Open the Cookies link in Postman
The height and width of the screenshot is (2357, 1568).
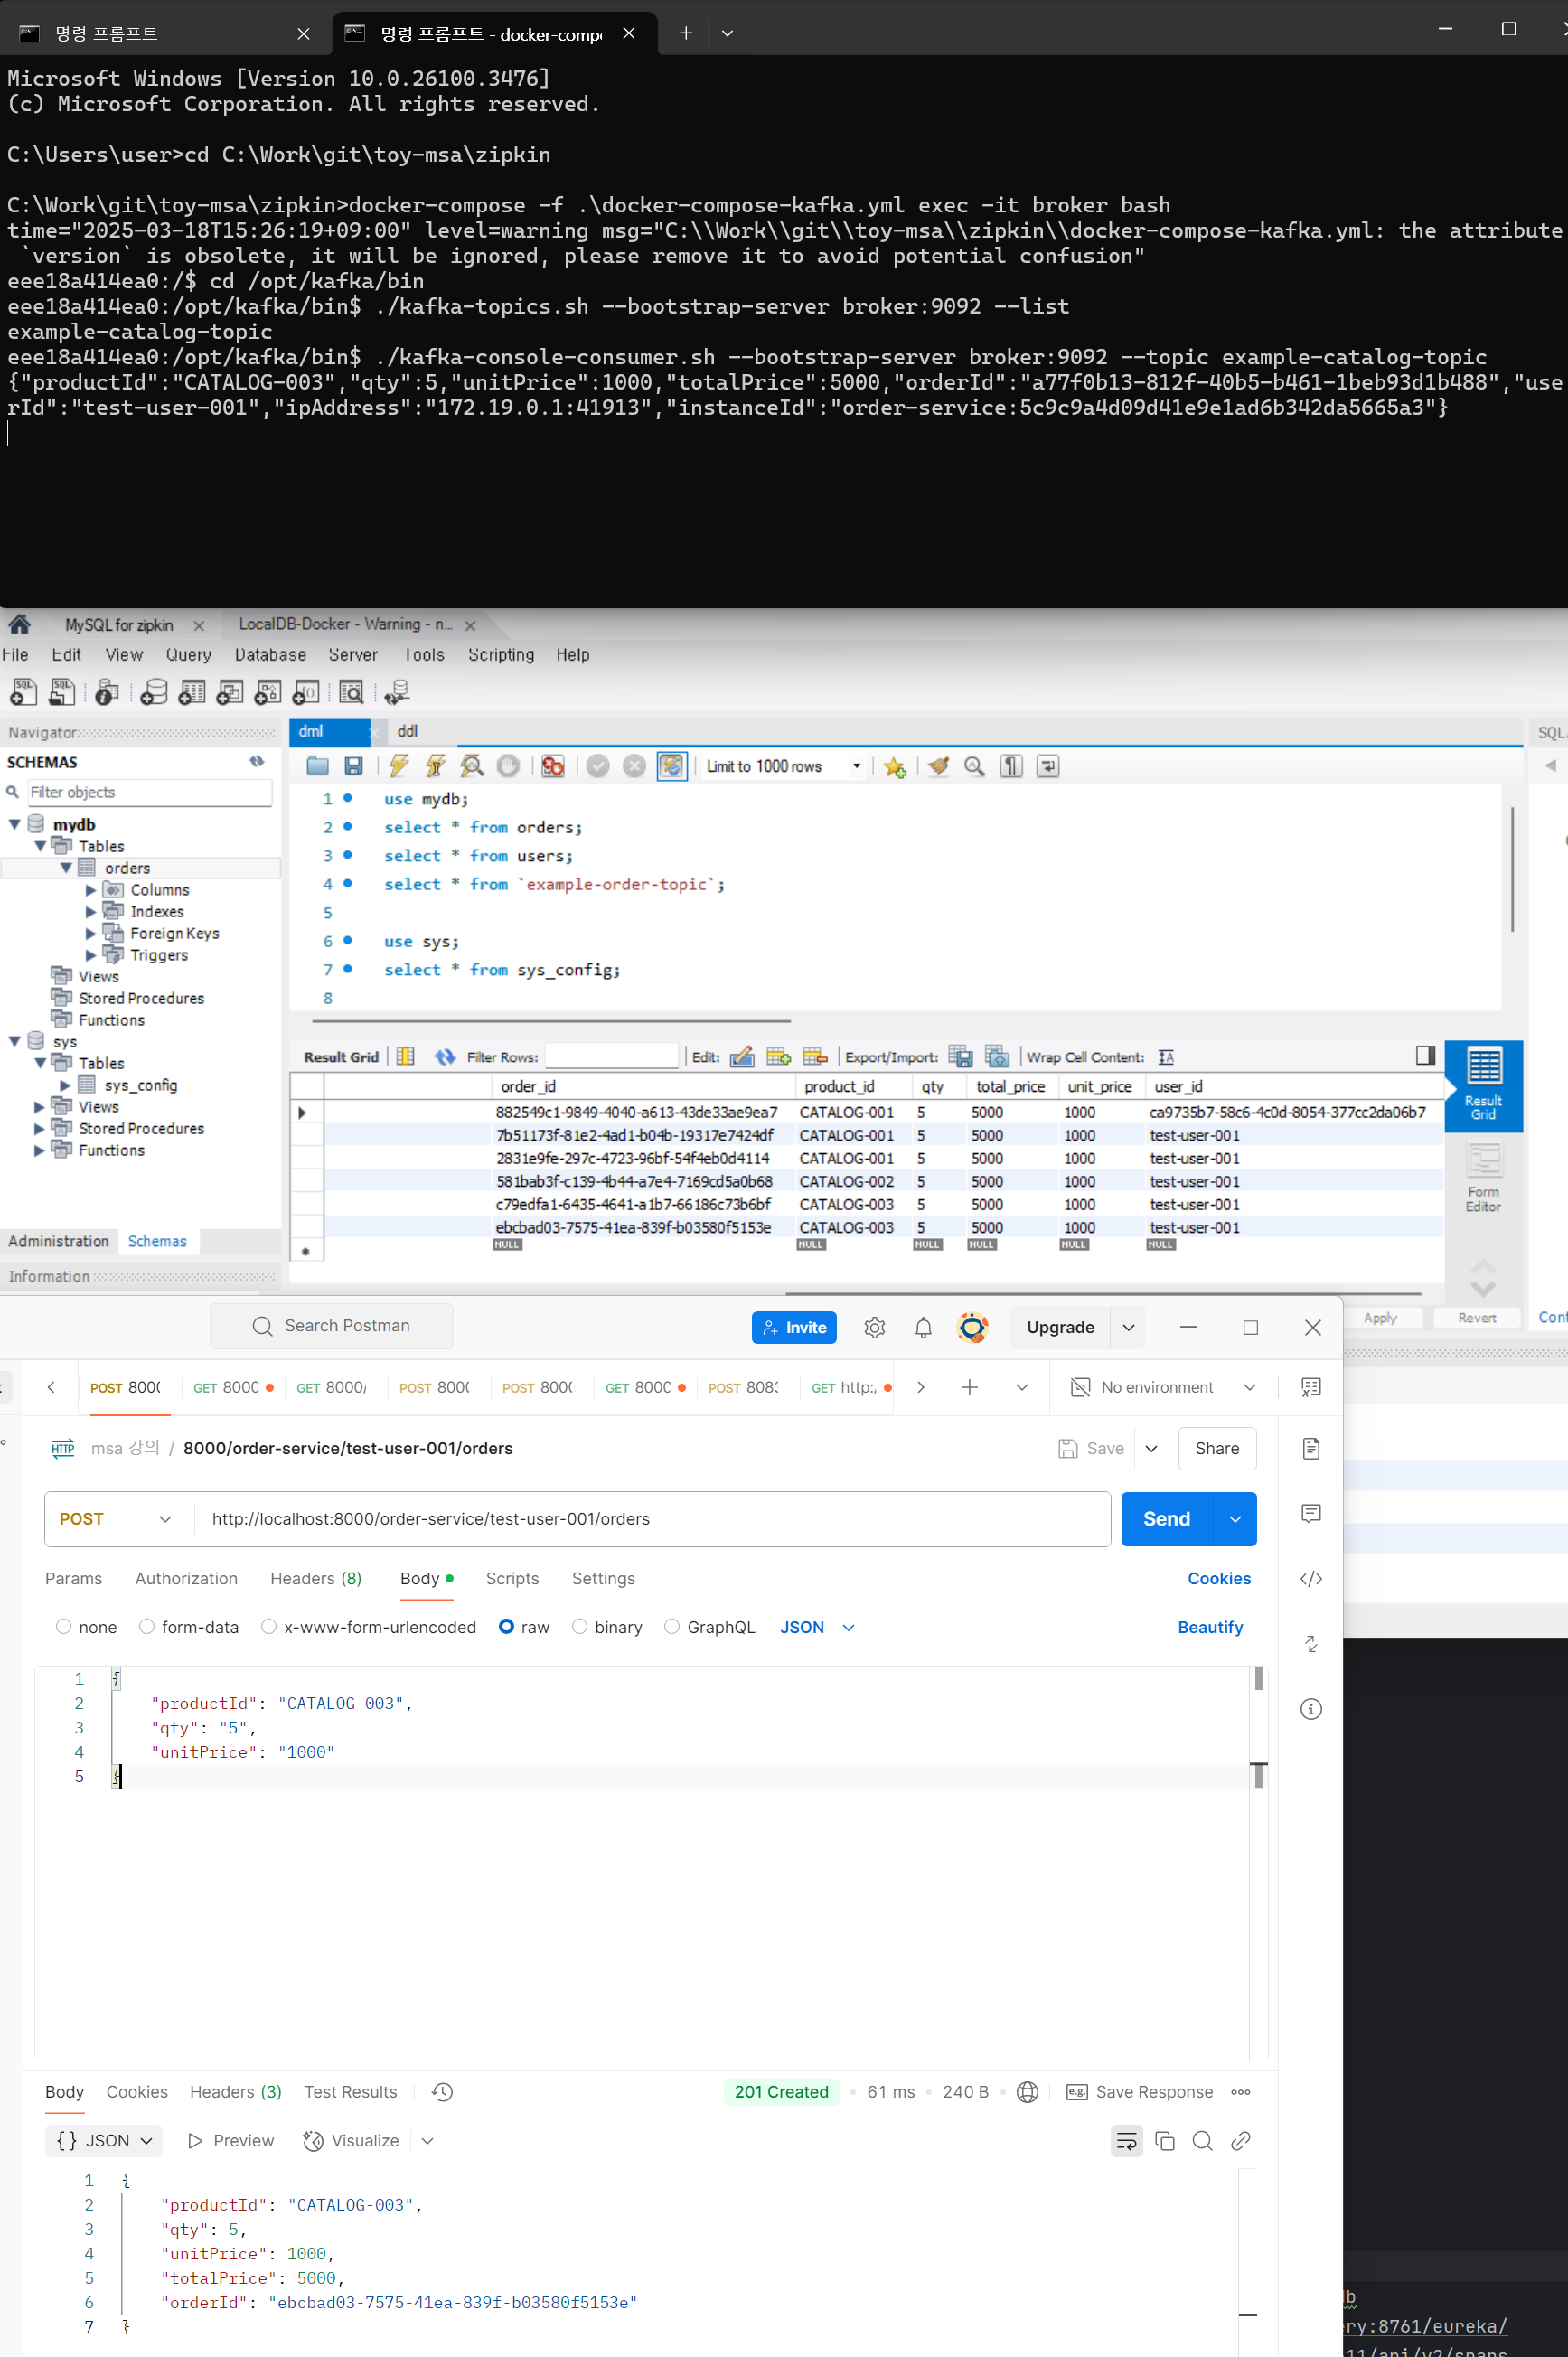tap(1219, 1578)
